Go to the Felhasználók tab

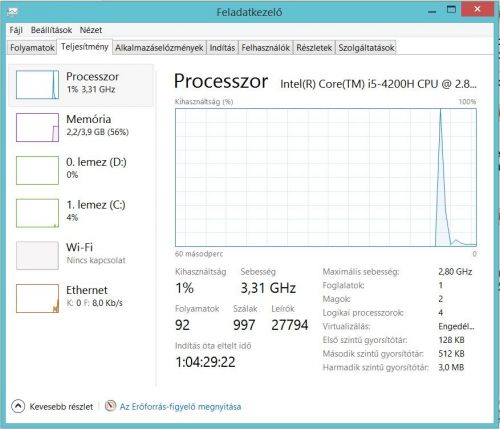265,48
